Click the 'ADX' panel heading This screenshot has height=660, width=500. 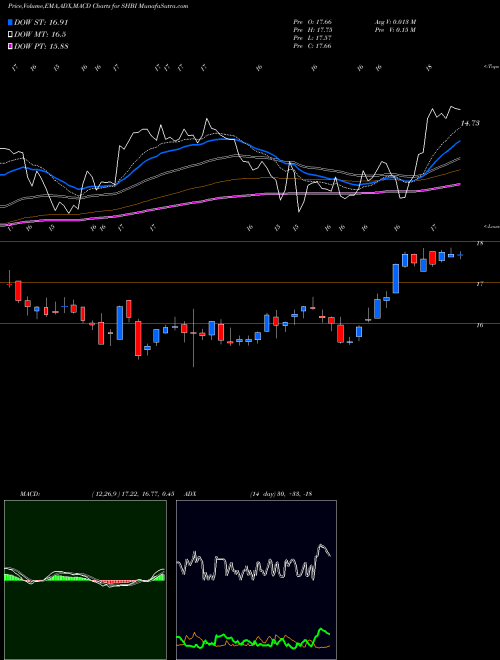(191, 494)
